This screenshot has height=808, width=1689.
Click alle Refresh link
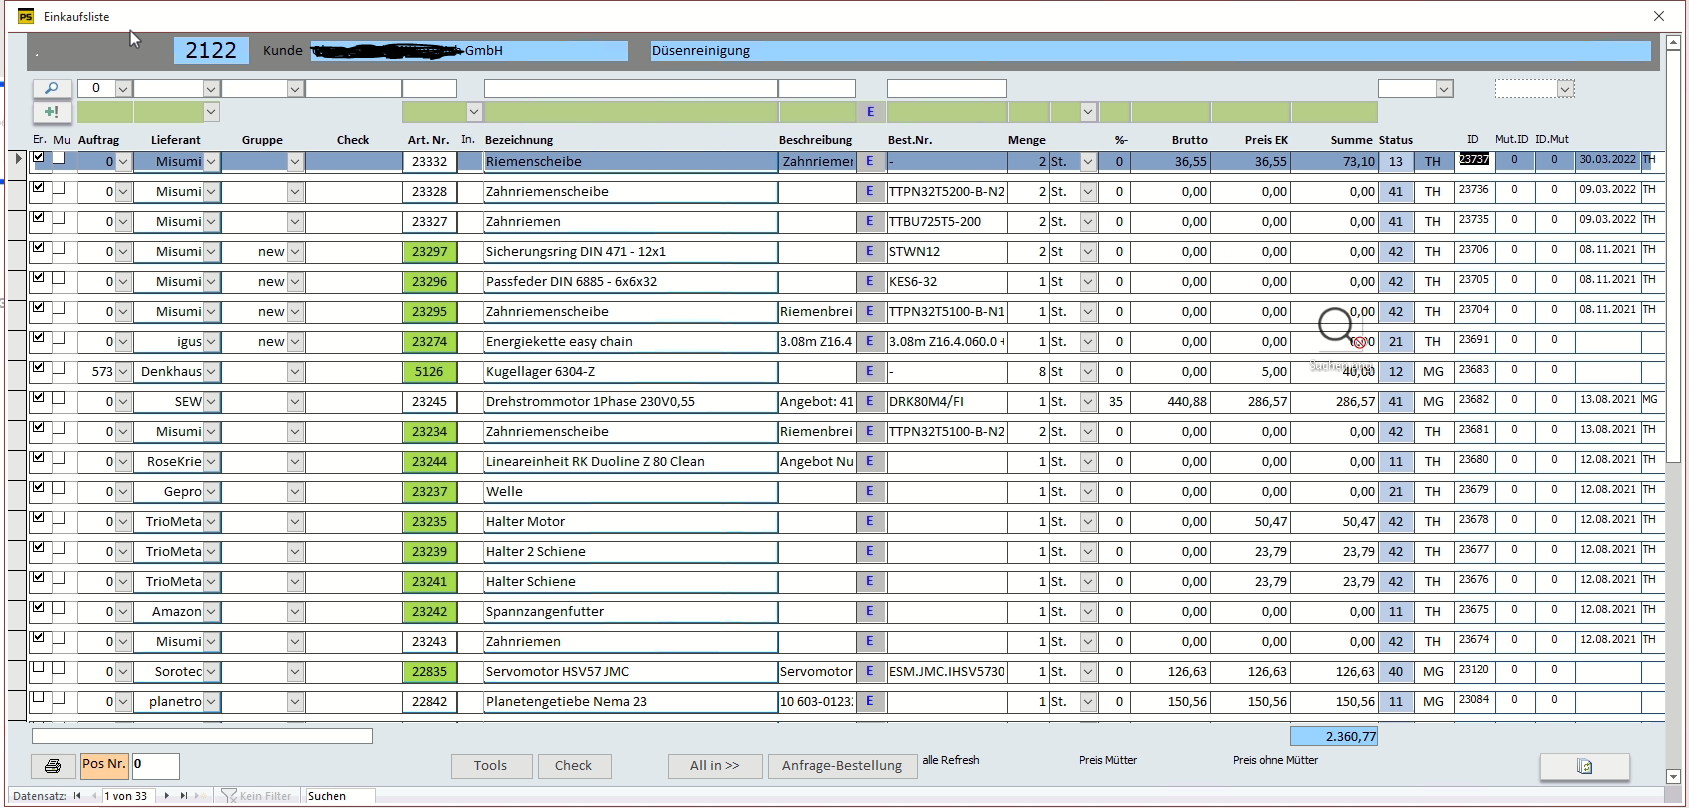[x=951, y=760]
